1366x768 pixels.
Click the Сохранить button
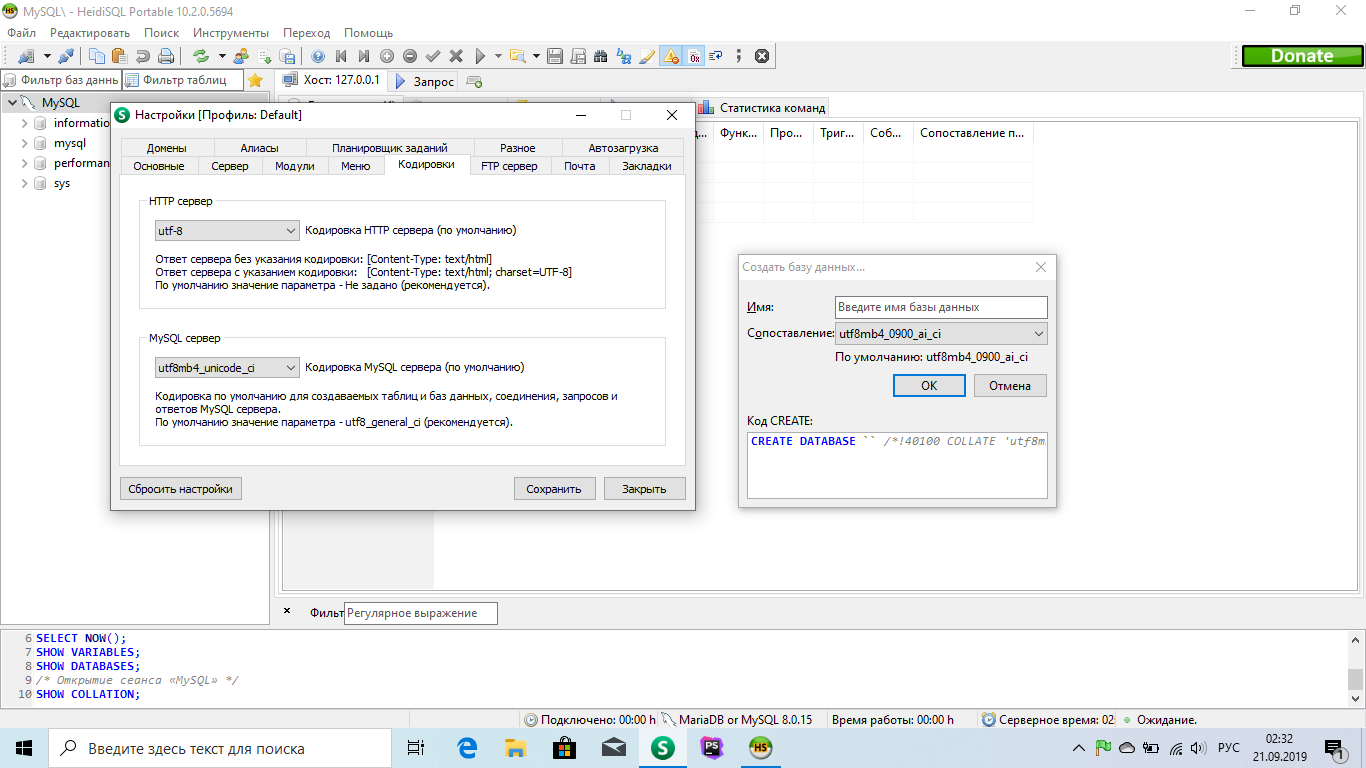(x=554, y=489)
